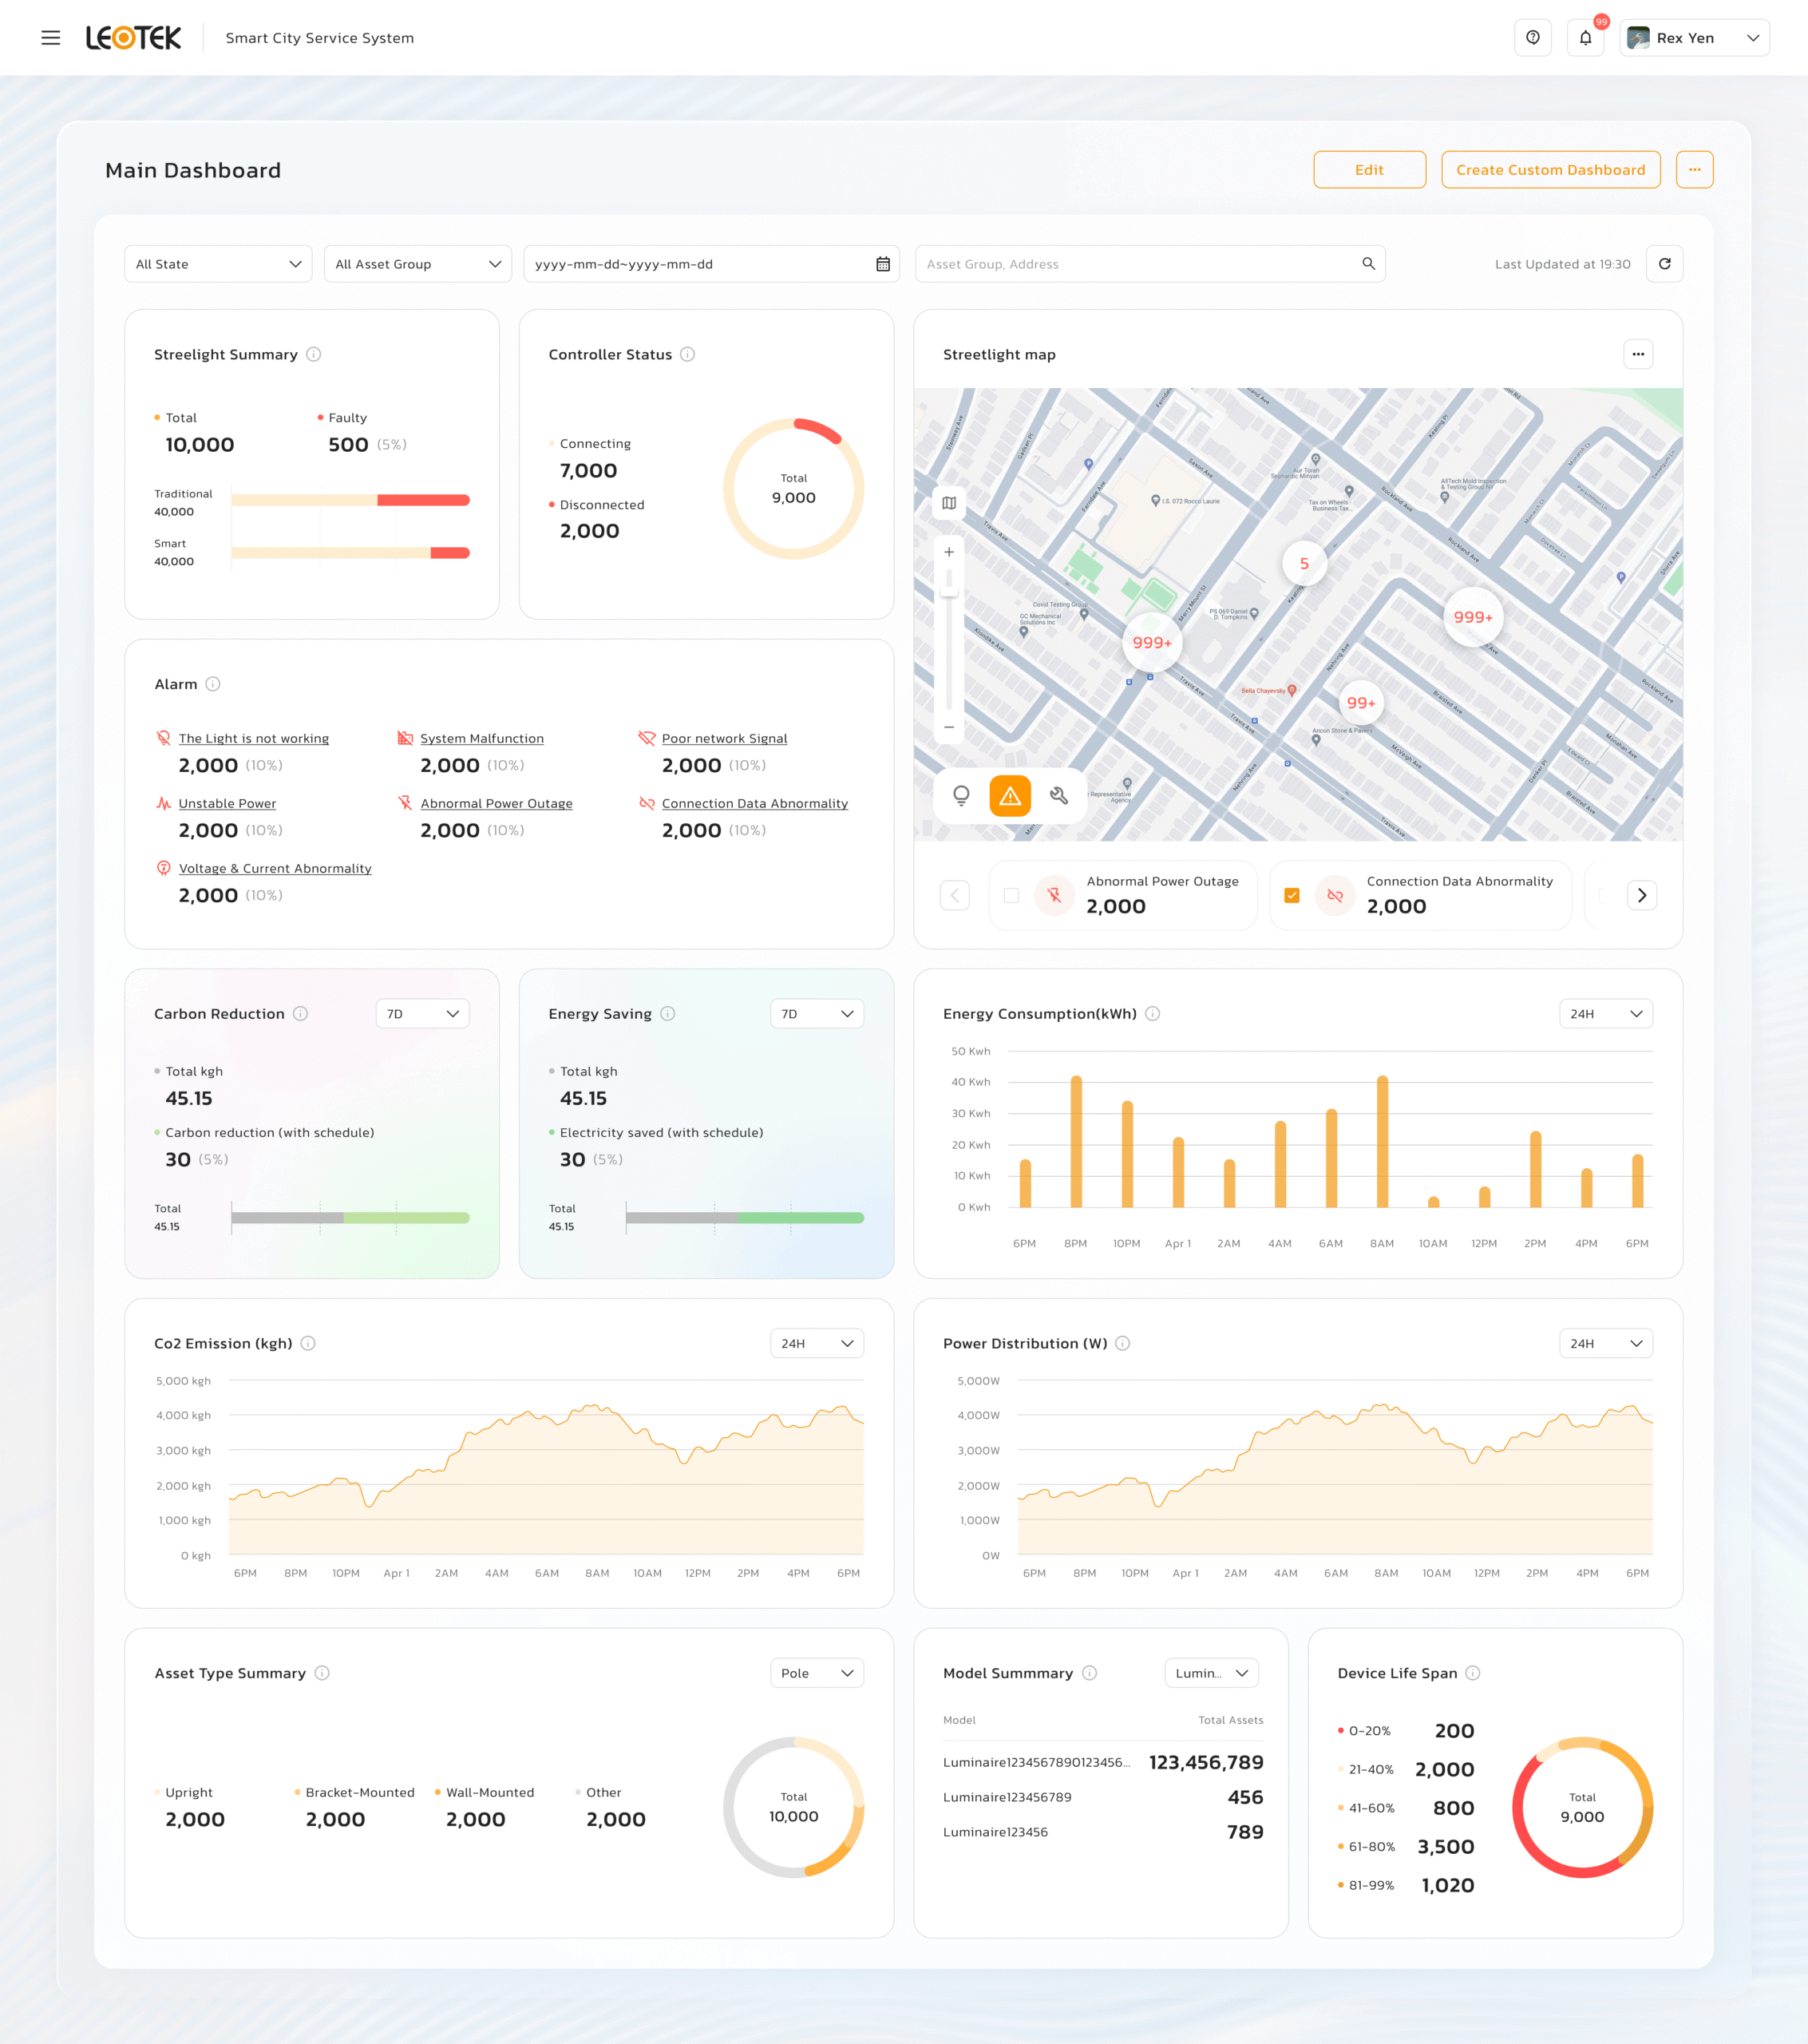Open the notifications bell

[x=1585, y=38]
